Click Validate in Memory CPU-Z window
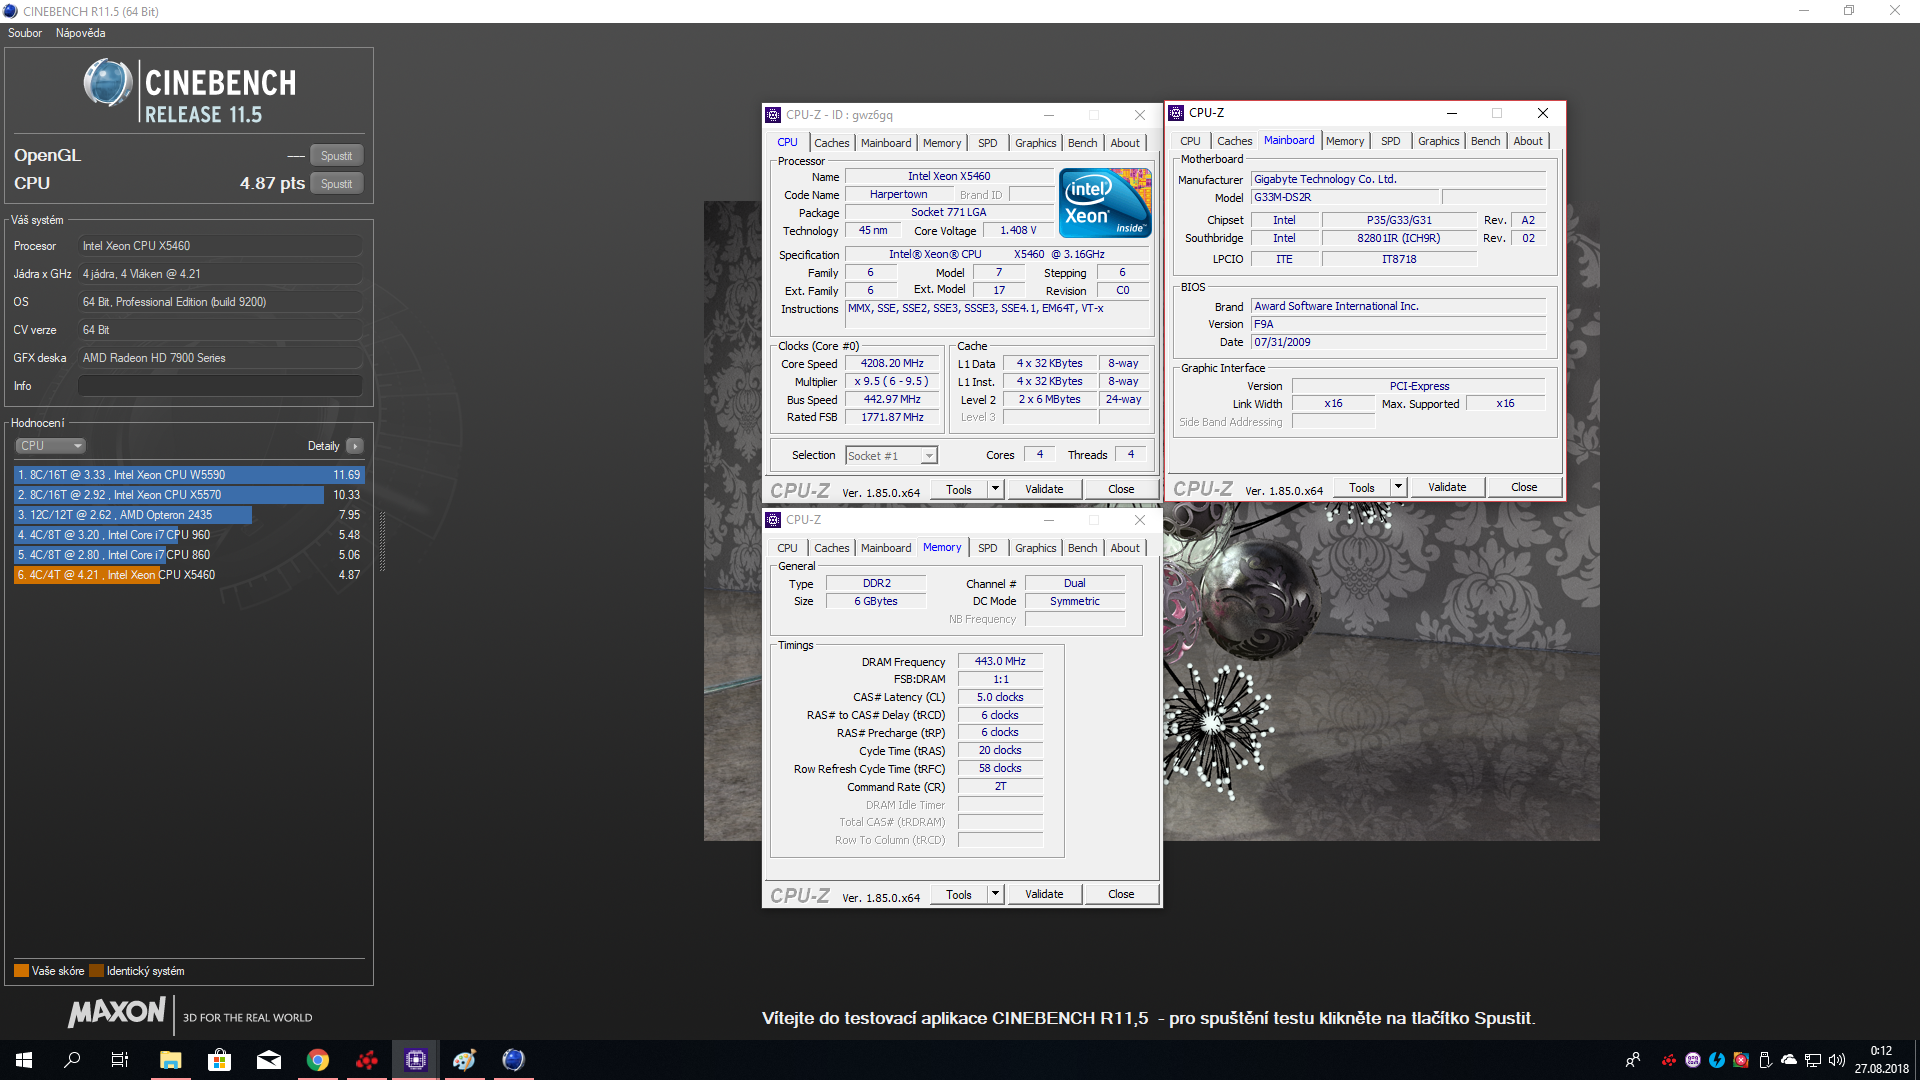The width and height of the screenshot is (1920, 1080). click(1044, 894)
